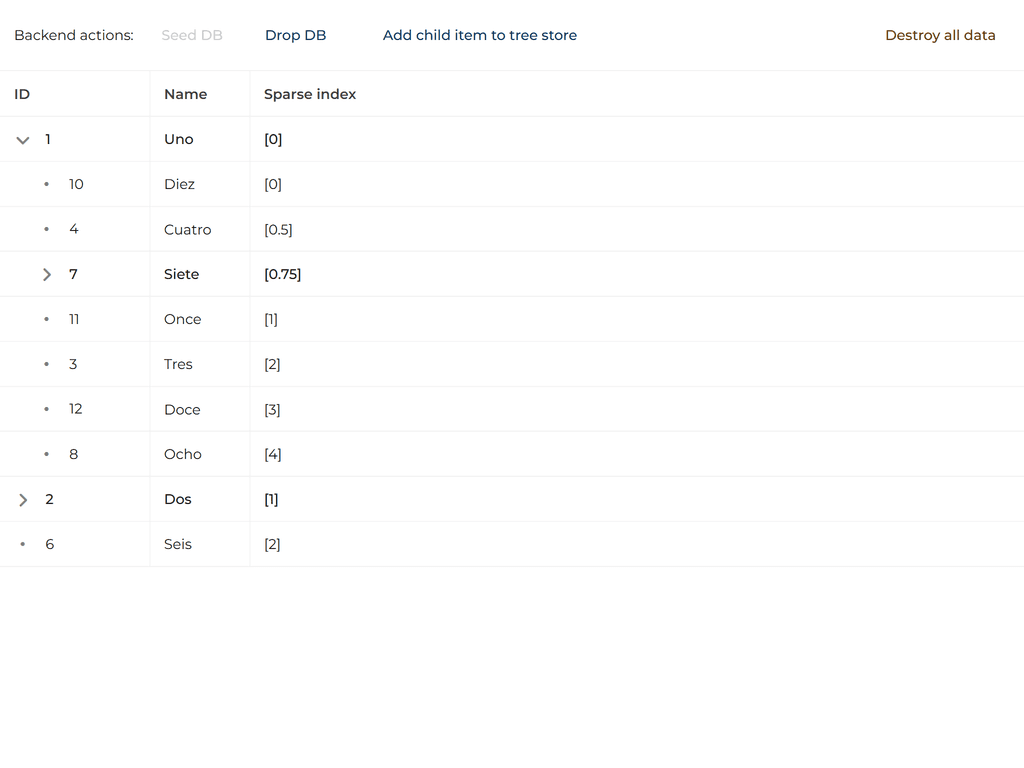The height and width of the screenshot is (768, 1024).
Task: Click the Sparse index column header
Action: tap(310, 94)
